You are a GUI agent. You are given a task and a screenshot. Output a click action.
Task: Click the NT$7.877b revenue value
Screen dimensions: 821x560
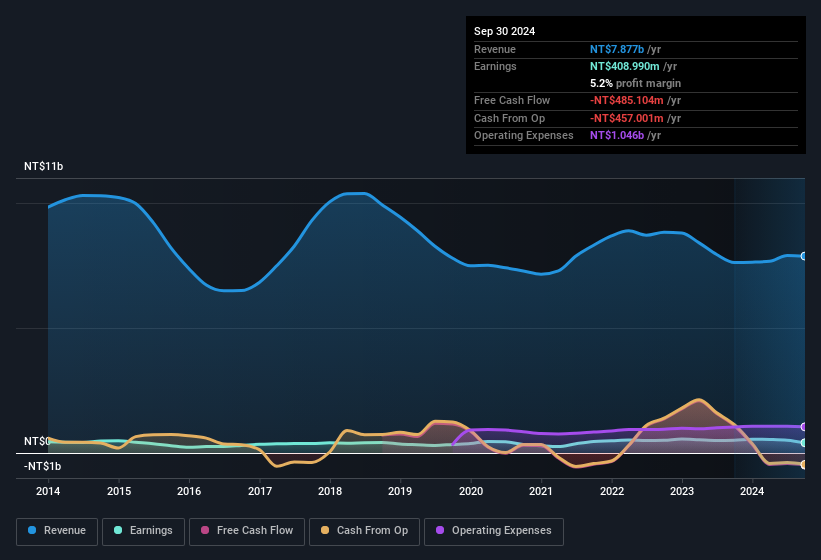(617, 49)
